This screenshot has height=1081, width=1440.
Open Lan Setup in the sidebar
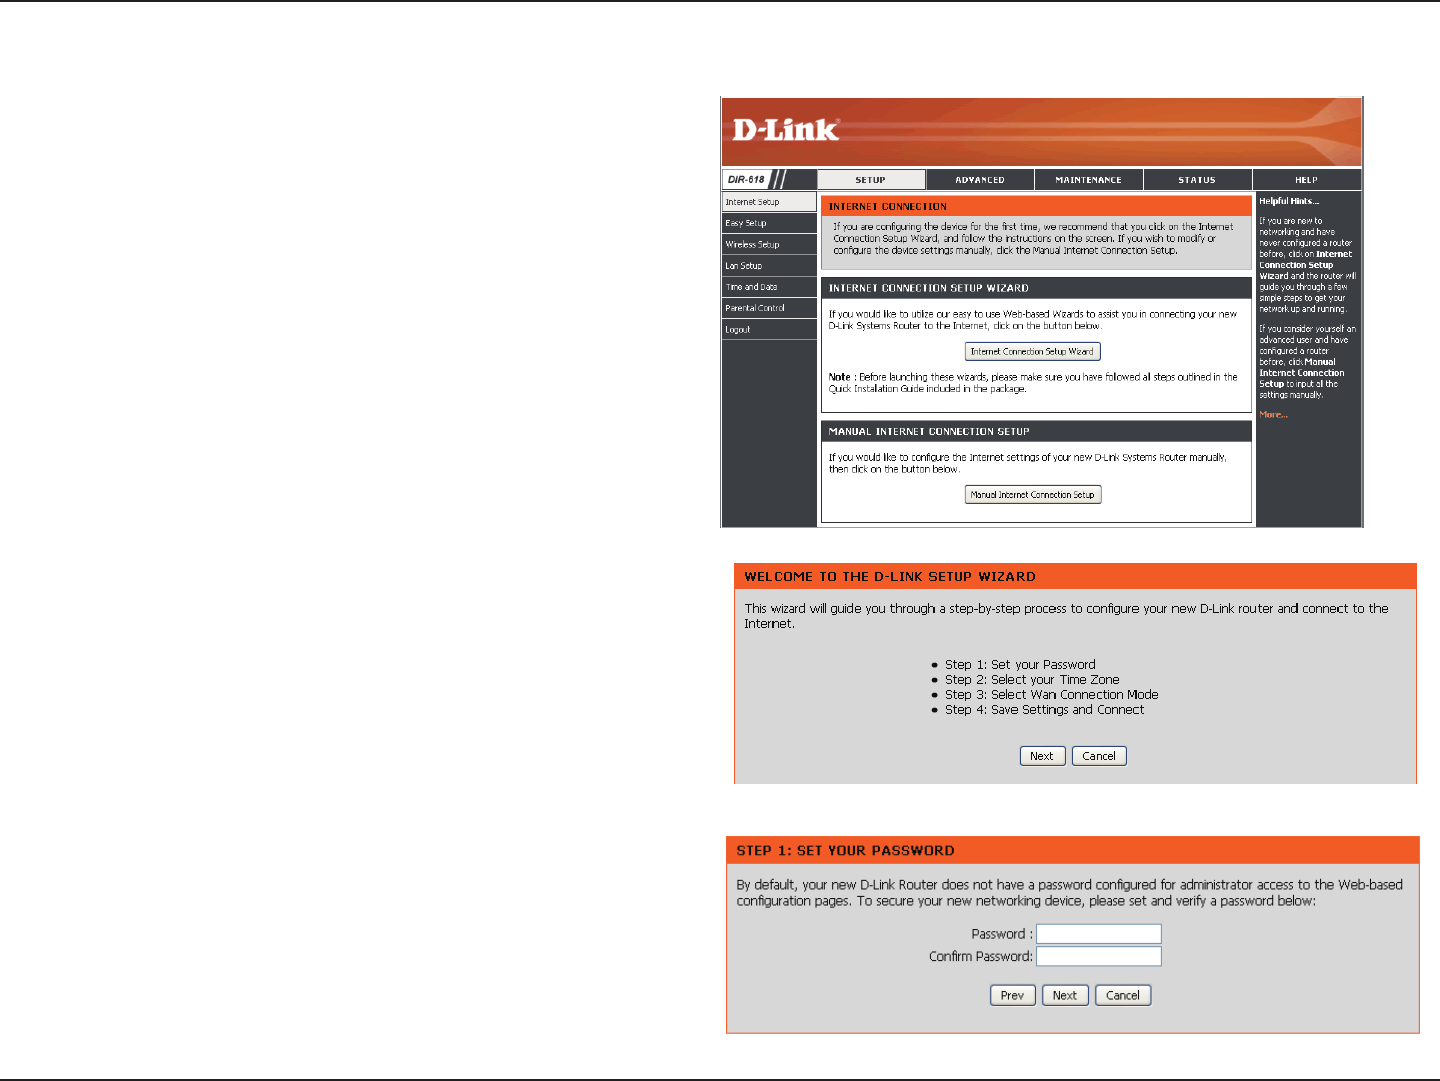(769, 266)
